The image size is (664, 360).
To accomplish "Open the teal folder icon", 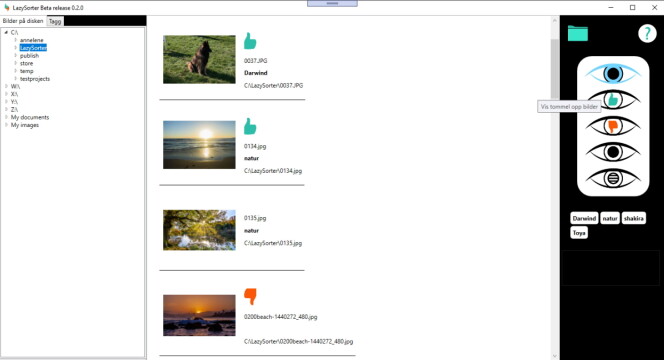I will (578, 33).
